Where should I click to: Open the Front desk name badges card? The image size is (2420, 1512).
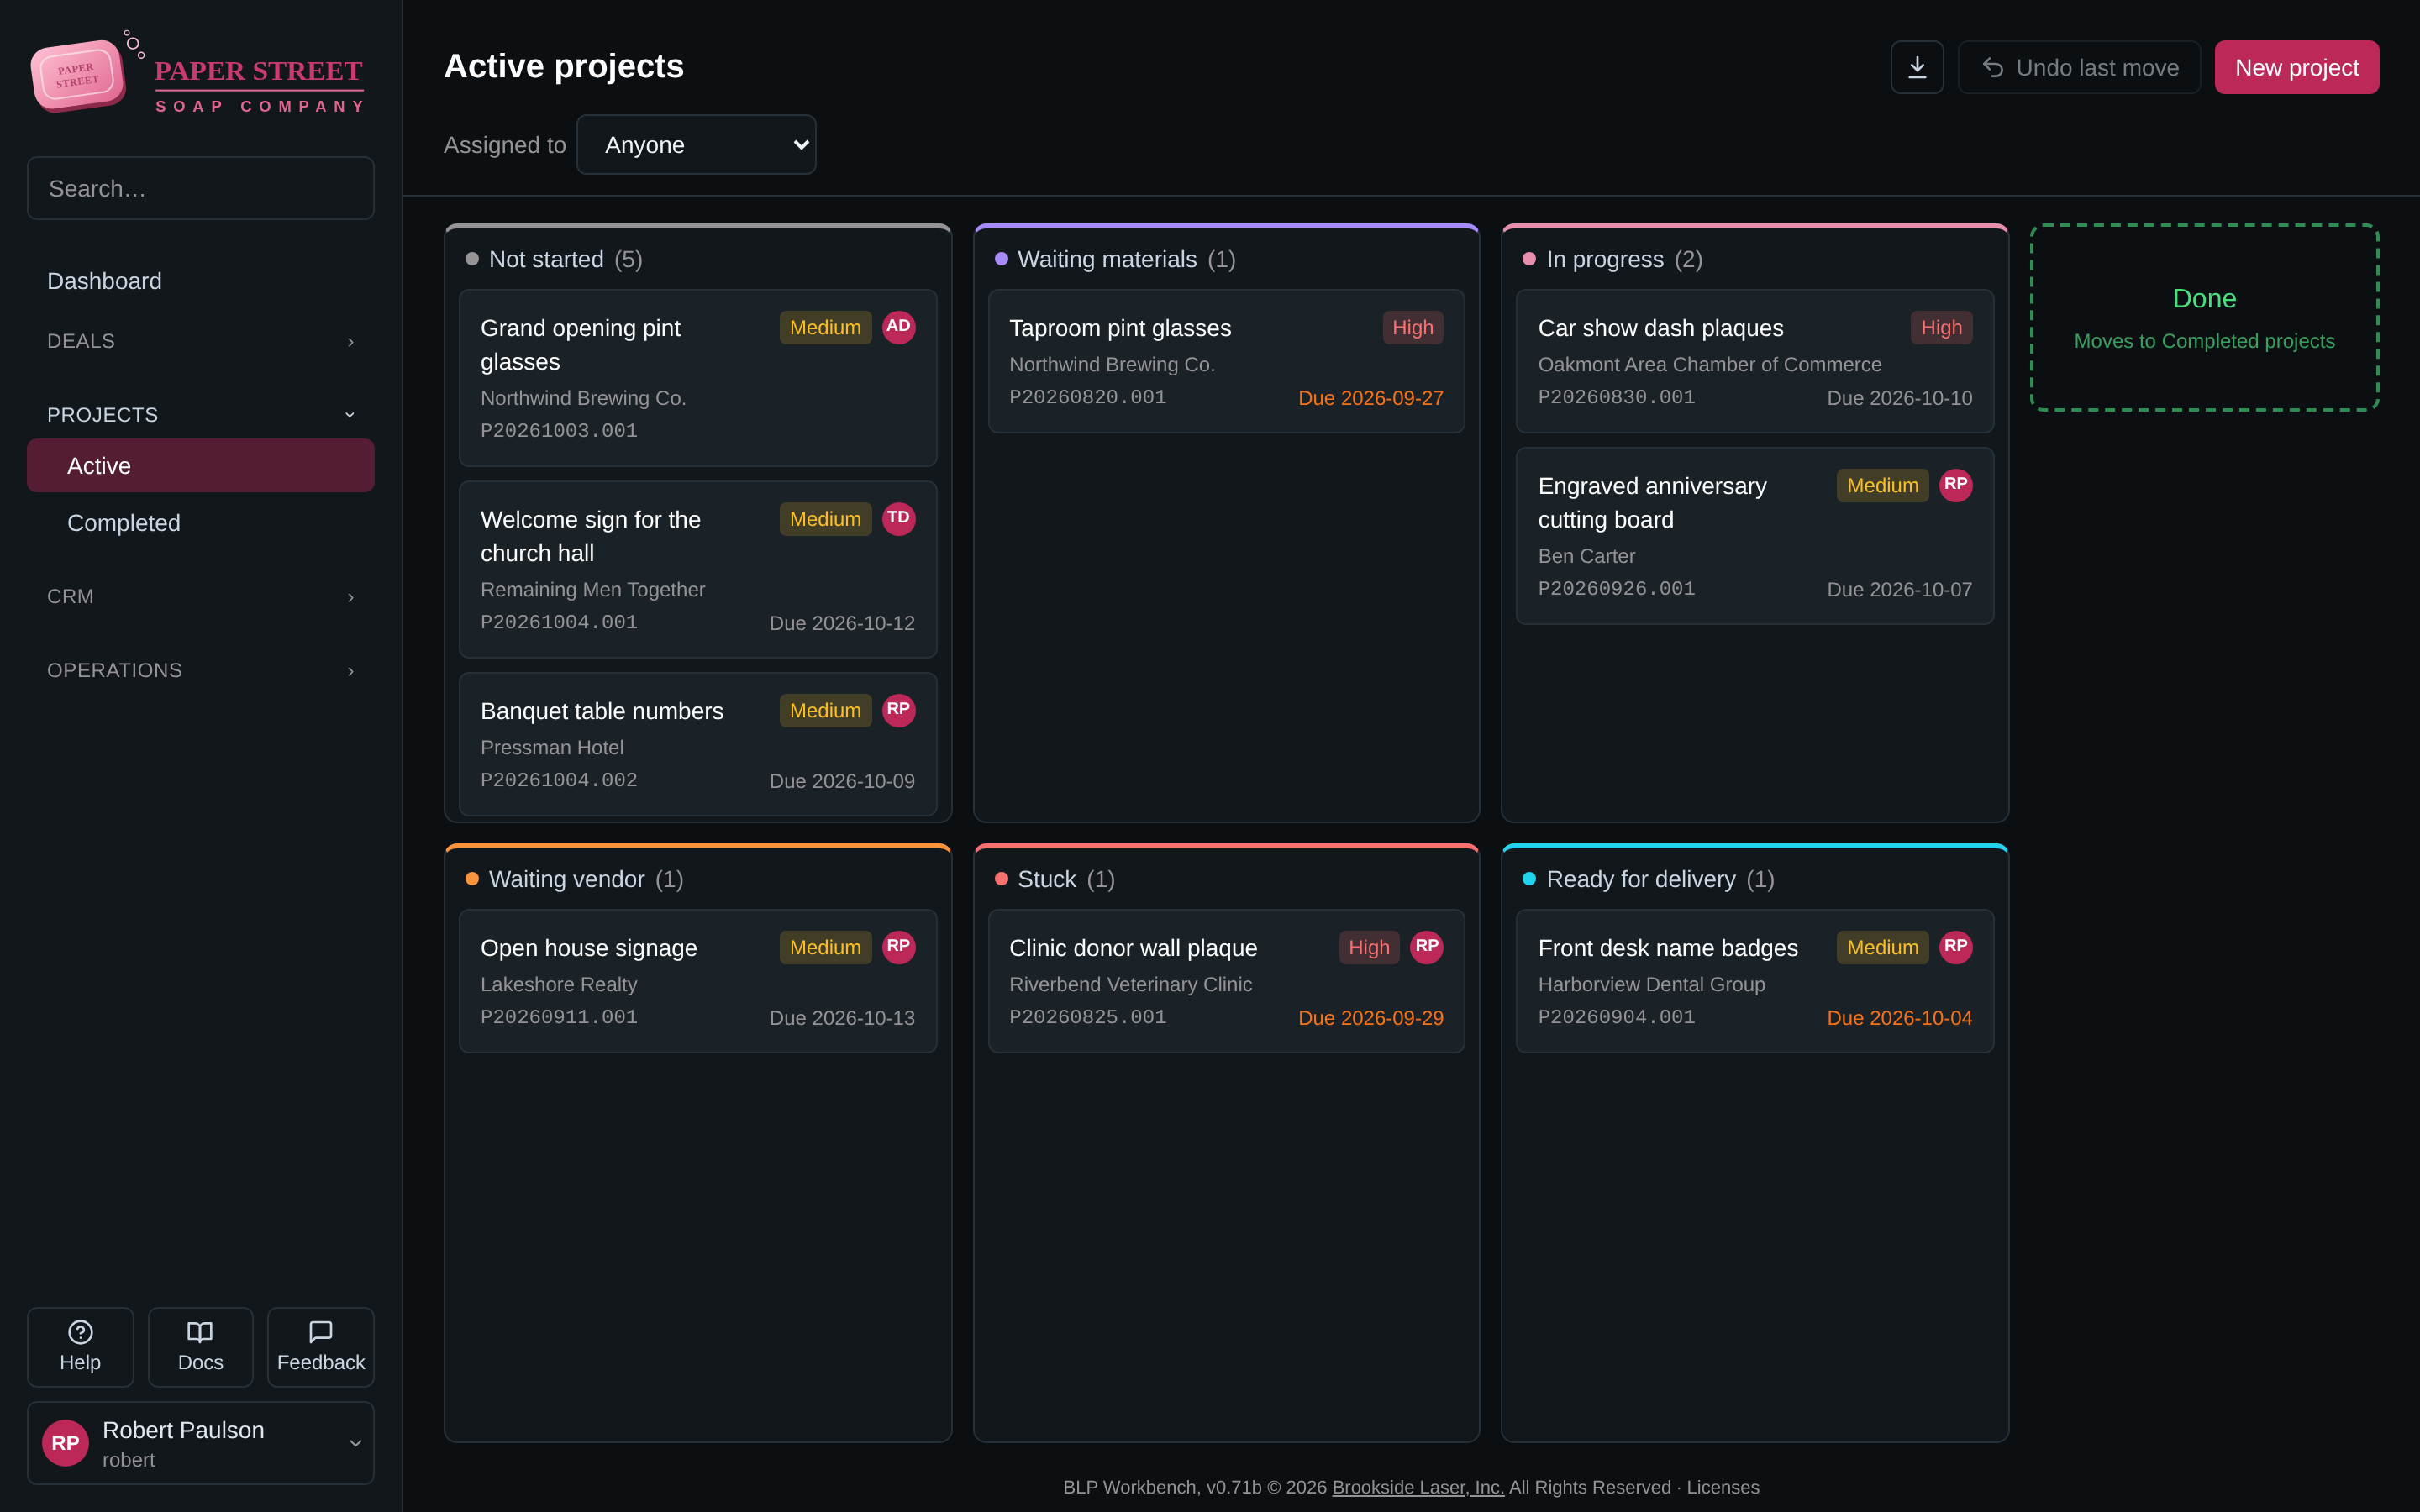[1754, 981]
